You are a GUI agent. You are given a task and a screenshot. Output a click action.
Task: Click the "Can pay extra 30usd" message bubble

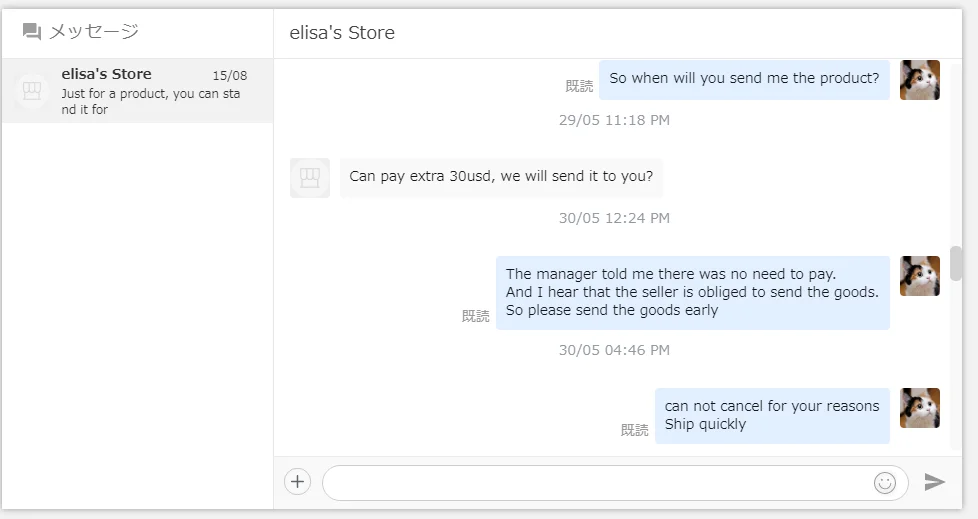tap(501, 177)
